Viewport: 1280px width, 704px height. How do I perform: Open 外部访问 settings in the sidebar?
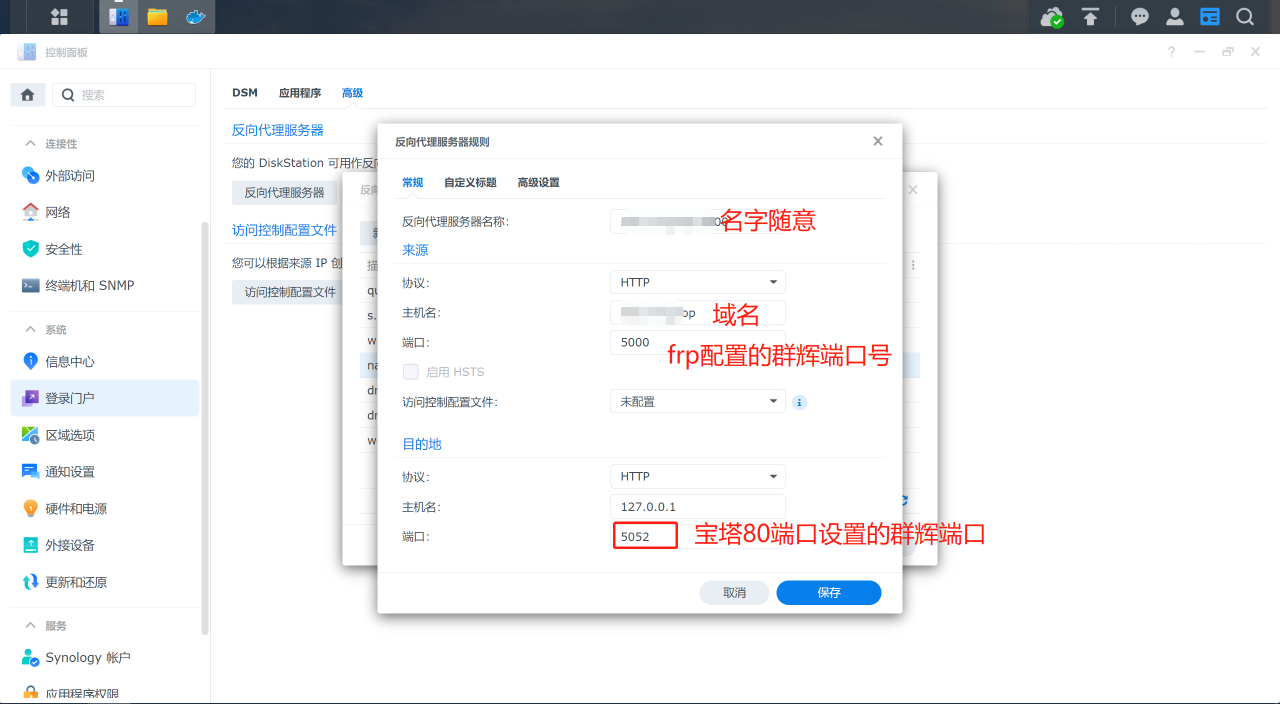click(70, 174)
